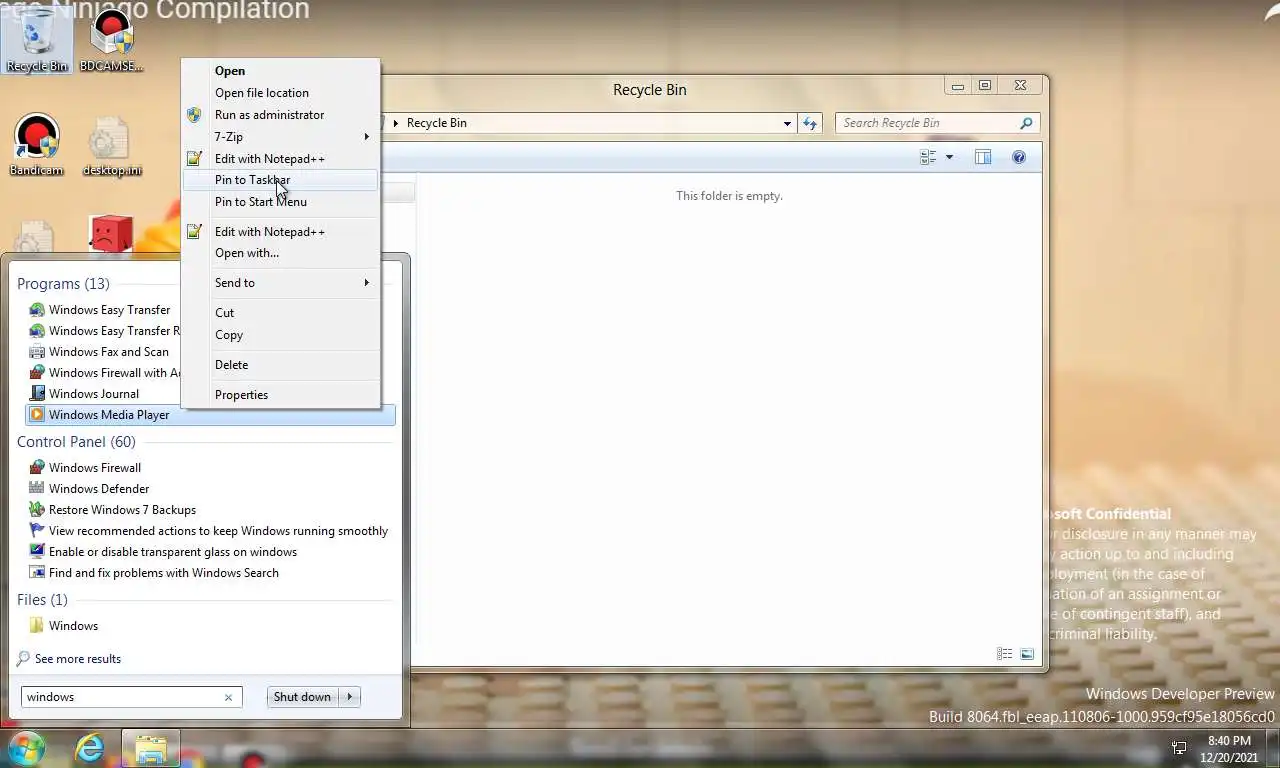This screenshot has height=768, width=1280.
Task: Choose Delete in the context menu
Action: click(x=281, y=365)
